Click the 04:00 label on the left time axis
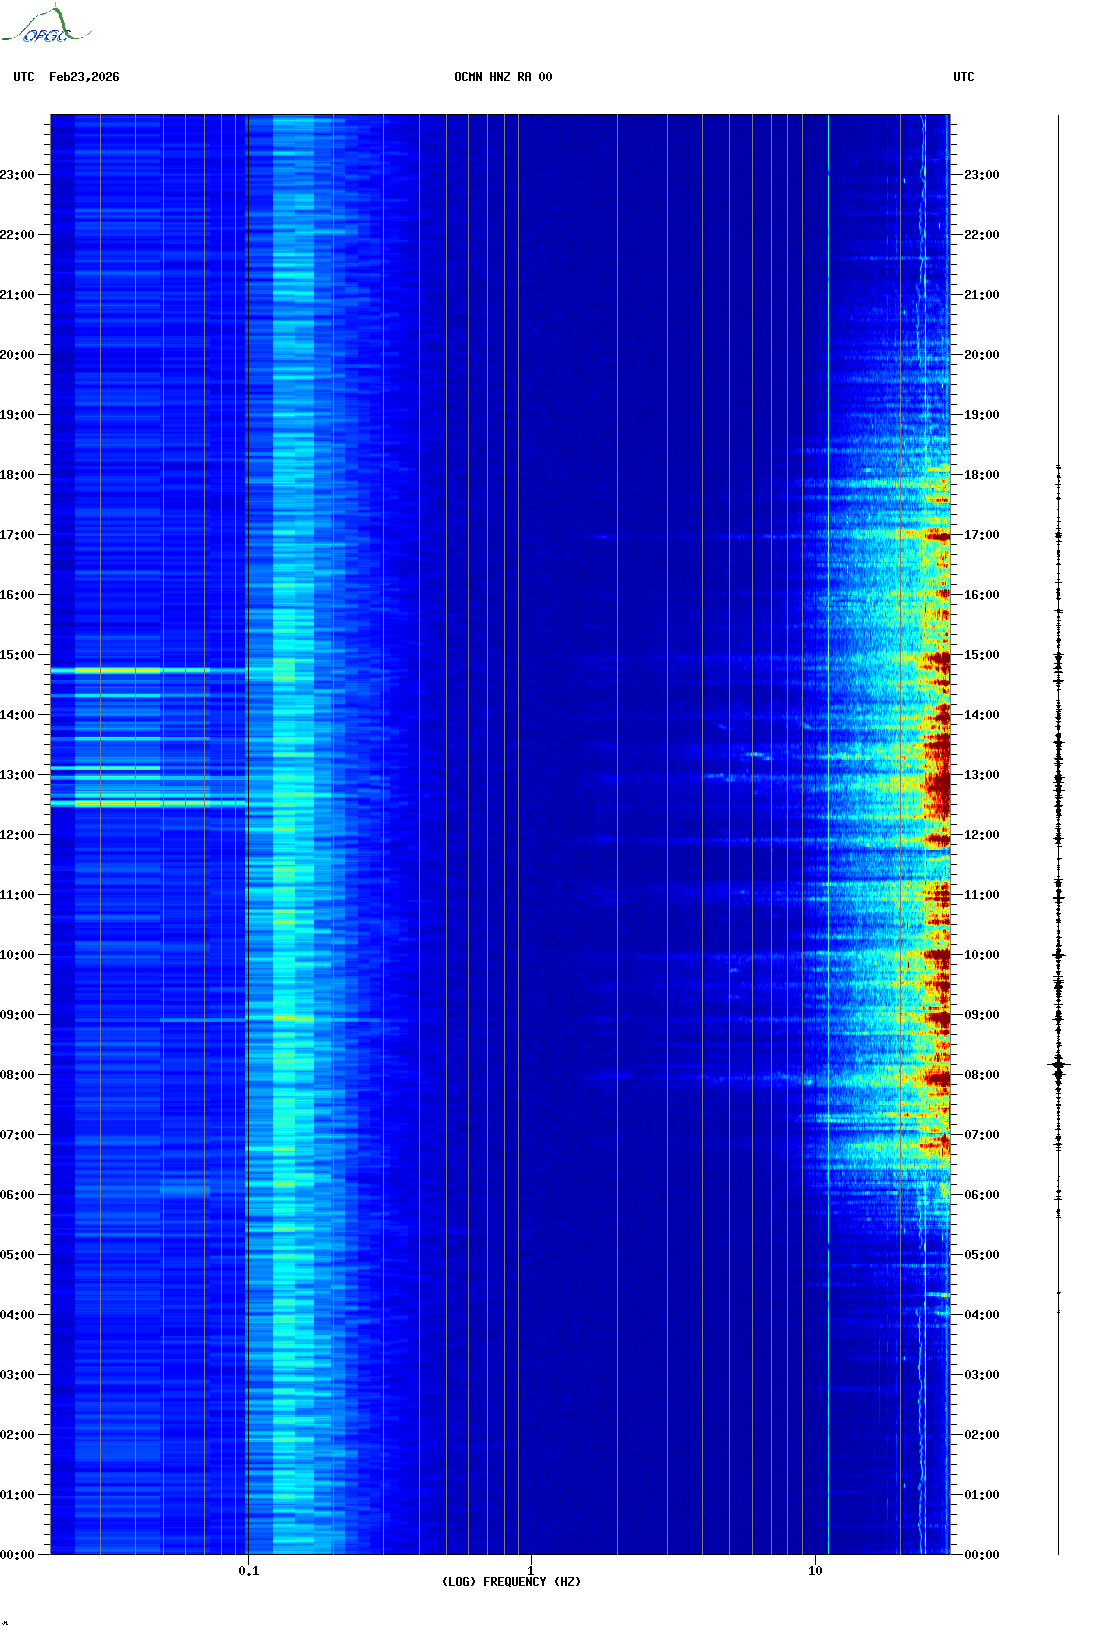Image resolution: width=1102 pixels, height=1634 pixels. [17, 1315]
